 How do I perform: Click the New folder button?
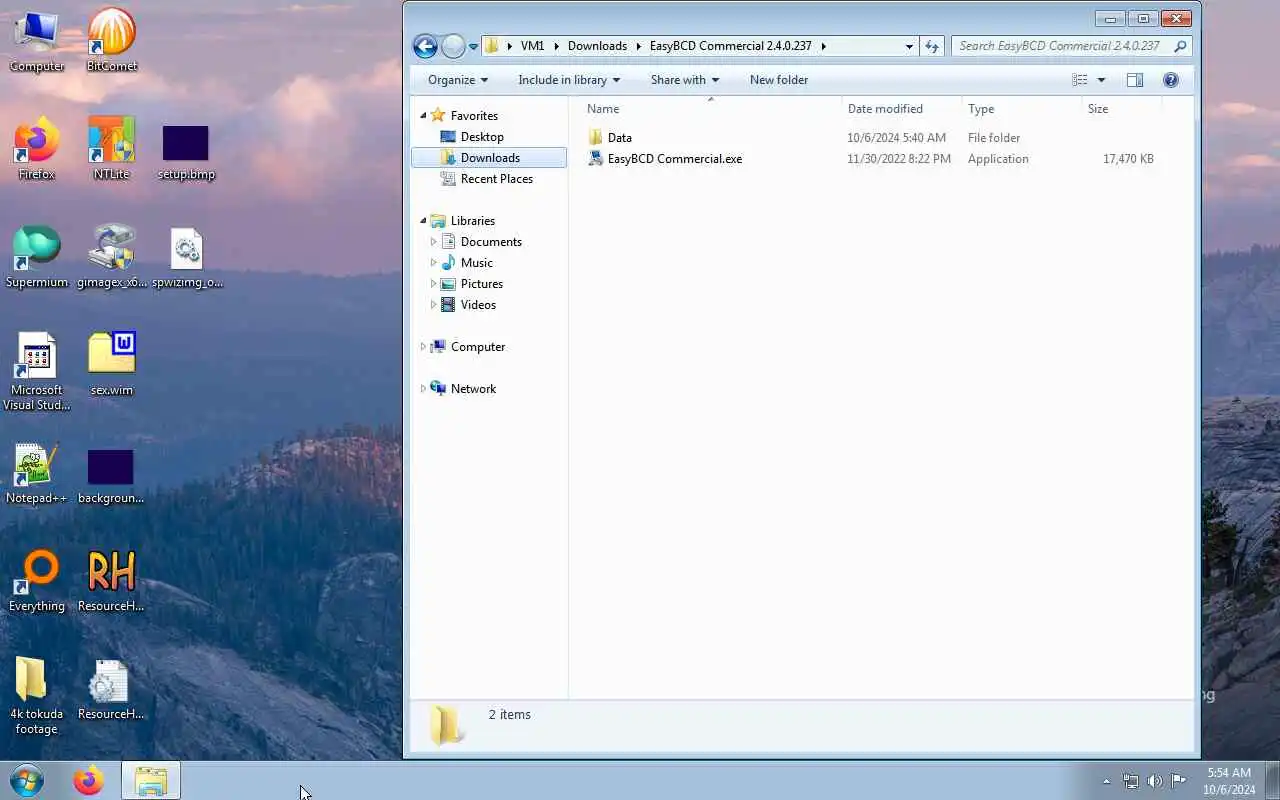[x=779, y=80]
